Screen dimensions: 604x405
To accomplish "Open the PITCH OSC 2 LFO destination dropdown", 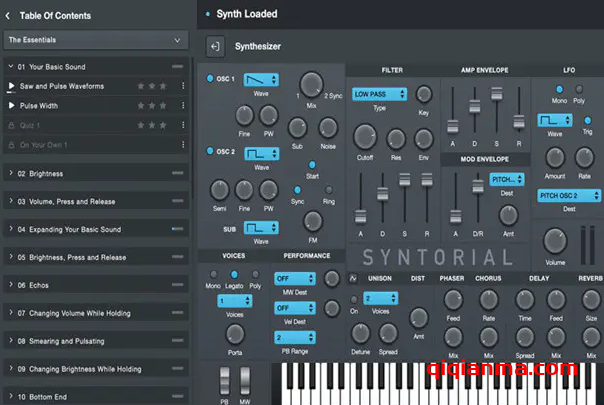I will 568,196.
